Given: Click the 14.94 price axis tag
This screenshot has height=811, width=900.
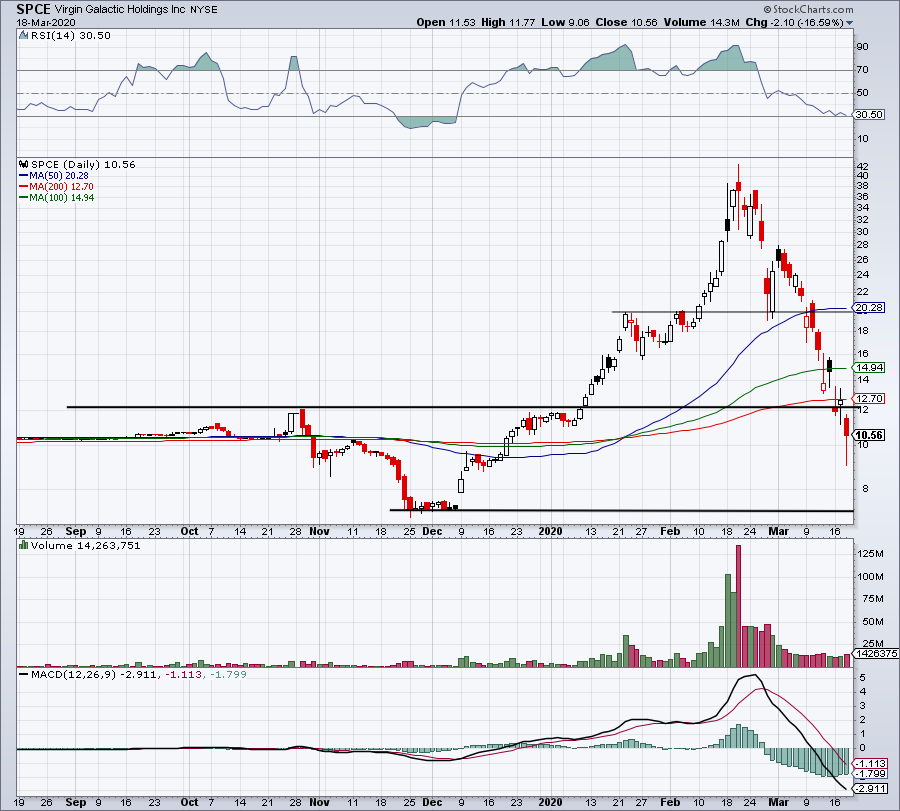Looking at the screenshot, I should 869,368.
